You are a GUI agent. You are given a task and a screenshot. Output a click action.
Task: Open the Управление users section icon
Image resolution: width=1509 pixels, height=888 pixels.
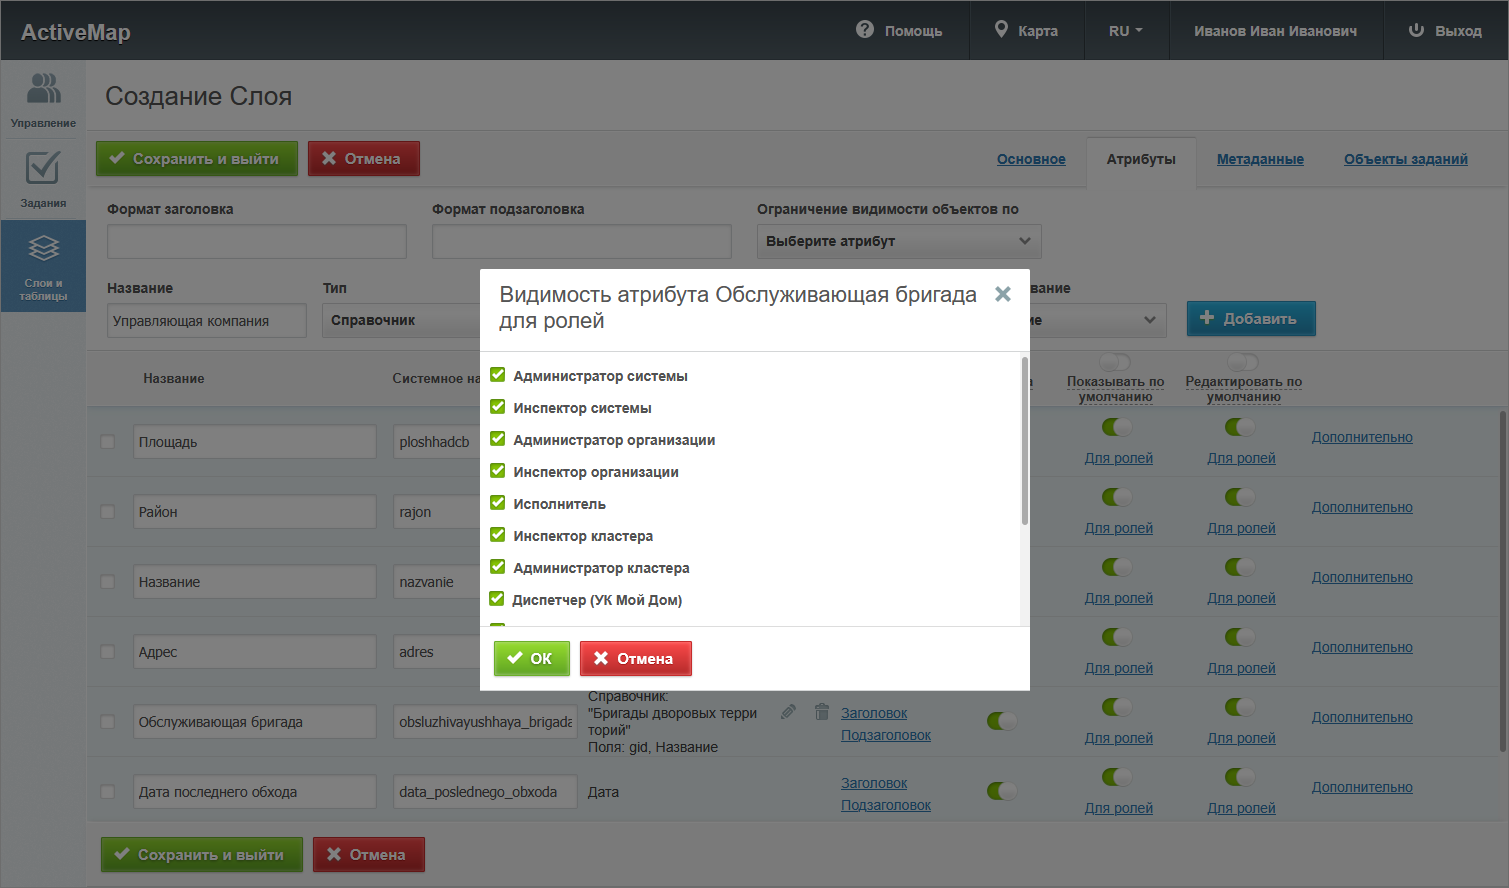[x=43, y=89]
